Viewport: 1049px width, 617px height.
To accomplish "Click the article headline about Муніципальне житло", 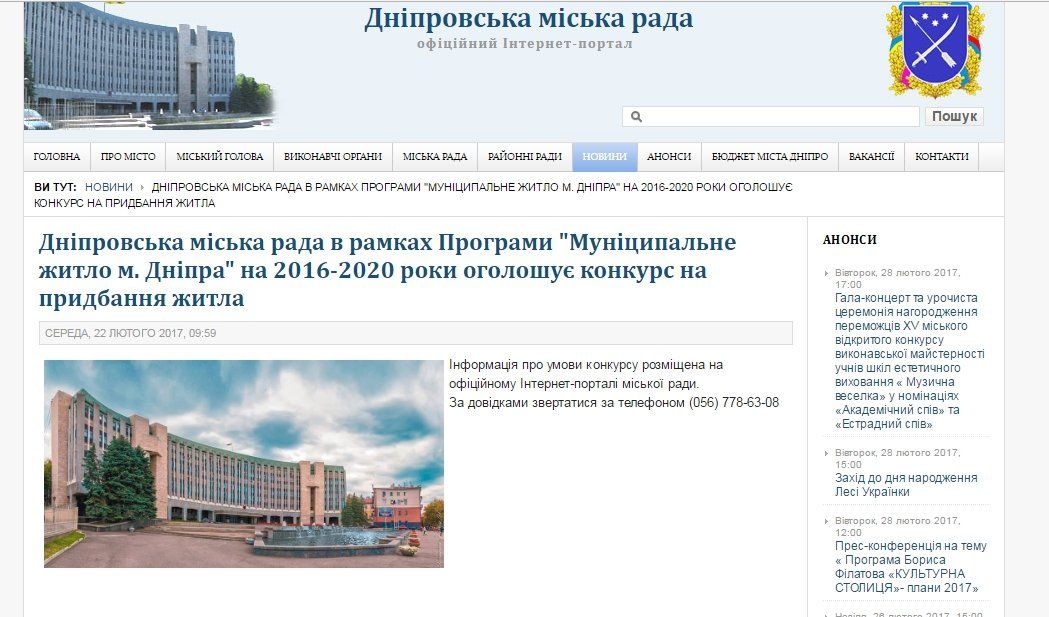I will coord(386,270).
